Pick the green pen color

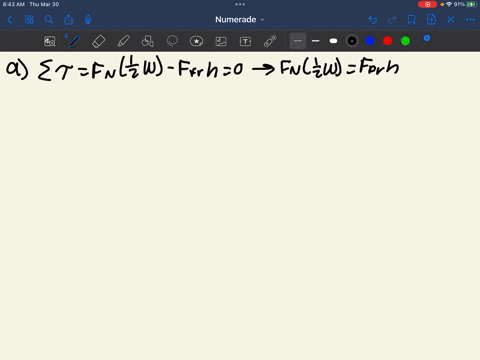tap(405, 41)
